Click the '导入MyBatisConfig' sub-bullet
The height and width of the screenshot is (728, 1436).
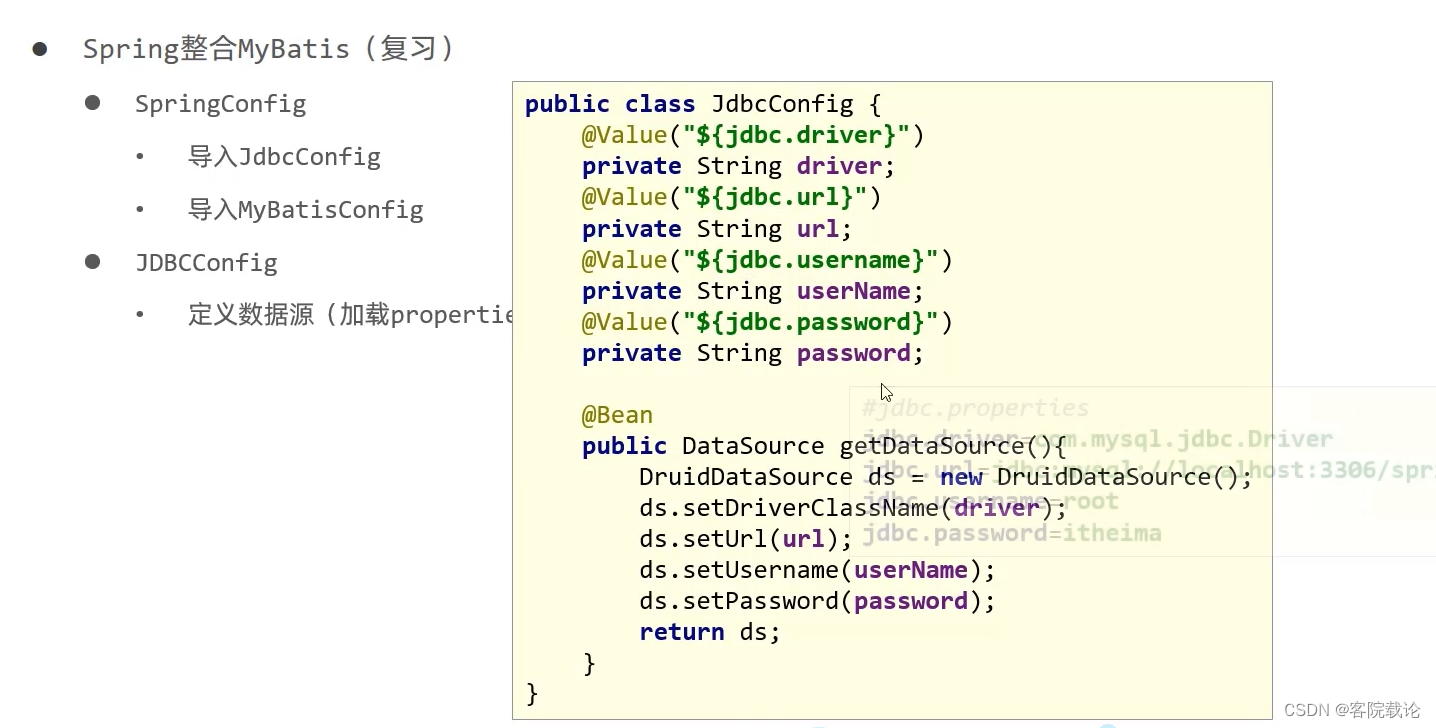pyautogui.click(x=306, y=210)
